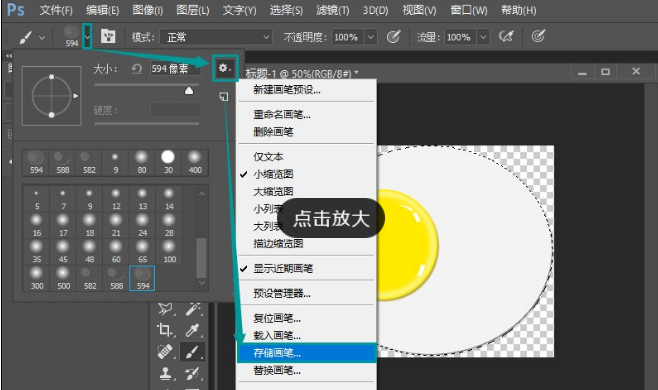Create new preset from this brush icon
Viewport: 658px width, 390px height.
(x=224, y=97)
